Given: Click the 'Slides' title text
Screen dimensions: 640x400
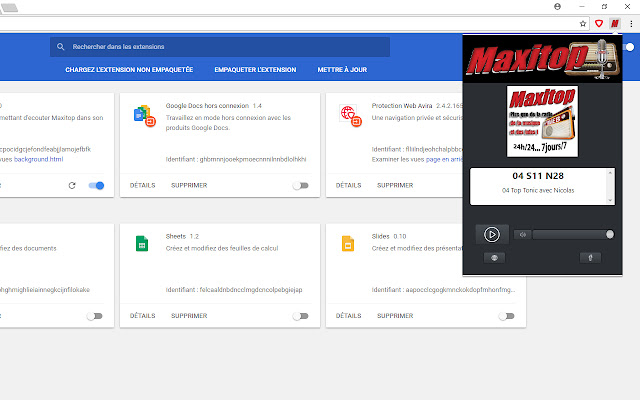Looking at the screenshot, I should pyautogui.click(x=380, y=236).
